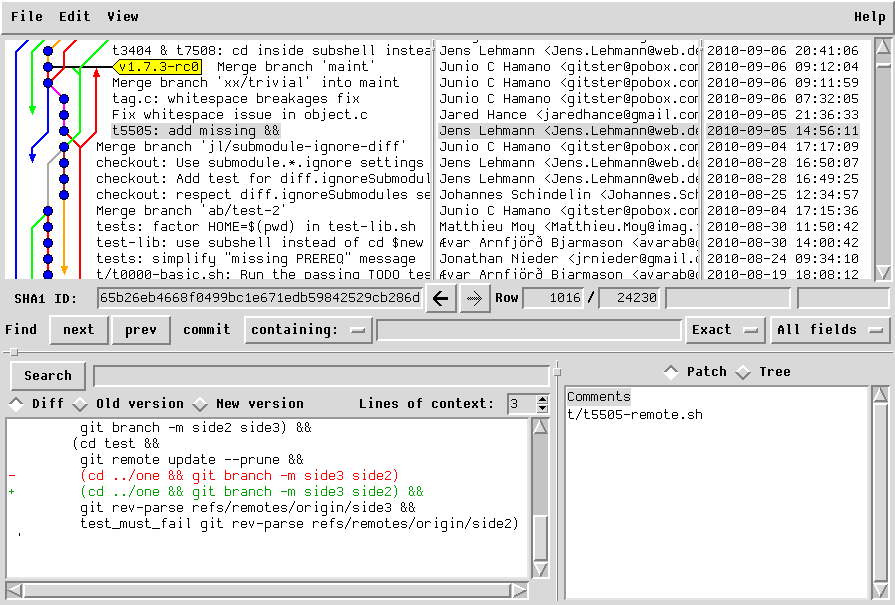Open the 'containing:' search type dropdown
The height and width of the screenshot is (605, 895).
pyautogui.click(x=308, y=330)
